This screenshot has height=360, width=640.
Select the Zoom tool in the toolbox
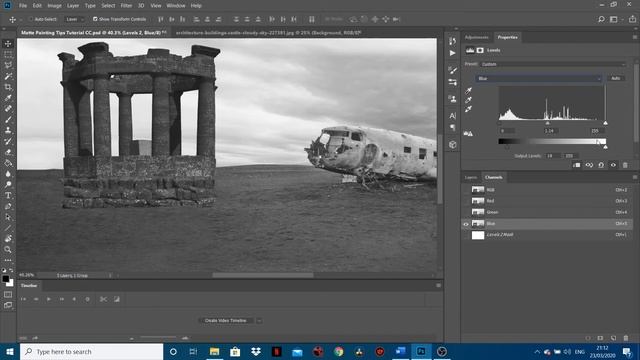coord(8,249)
